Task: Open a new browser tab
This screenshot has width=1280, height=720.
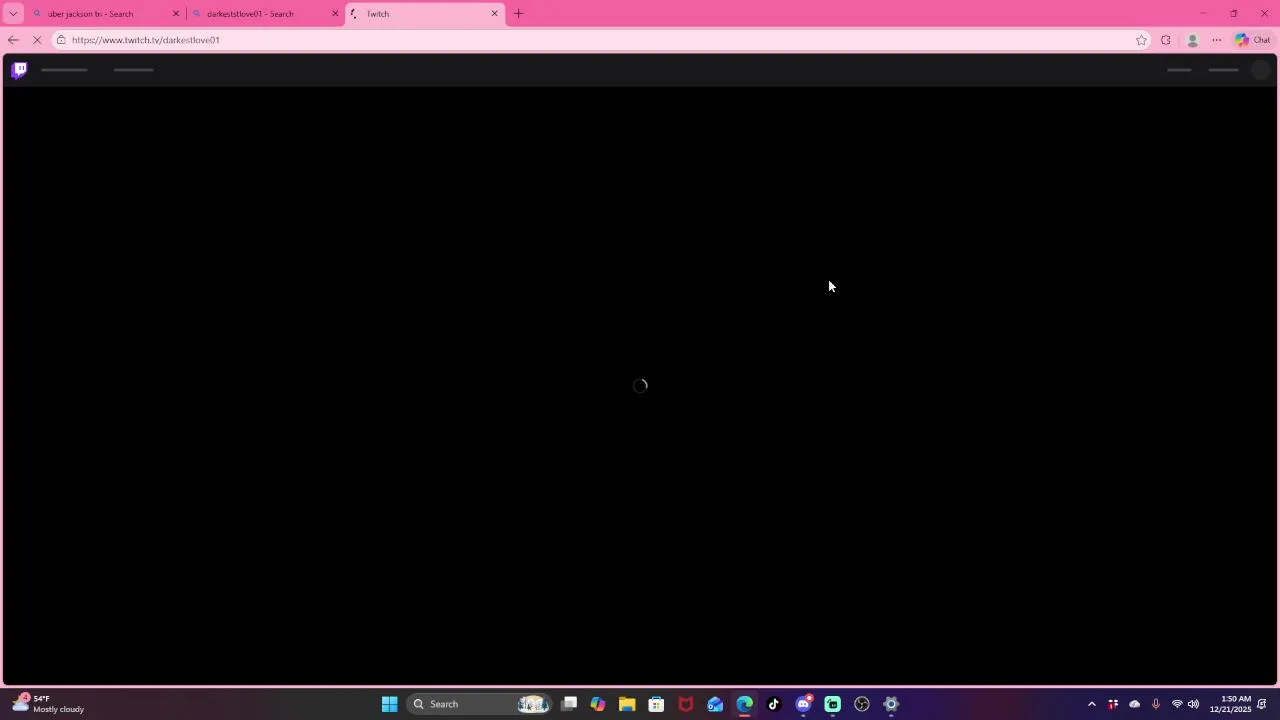Action: click(x=518, y=14)
